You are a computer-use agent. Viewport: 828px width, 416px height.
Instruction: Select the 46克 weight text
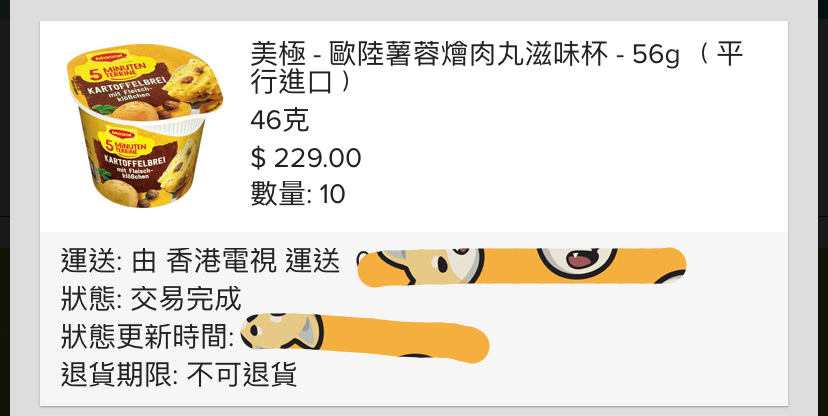pos(279,121)
